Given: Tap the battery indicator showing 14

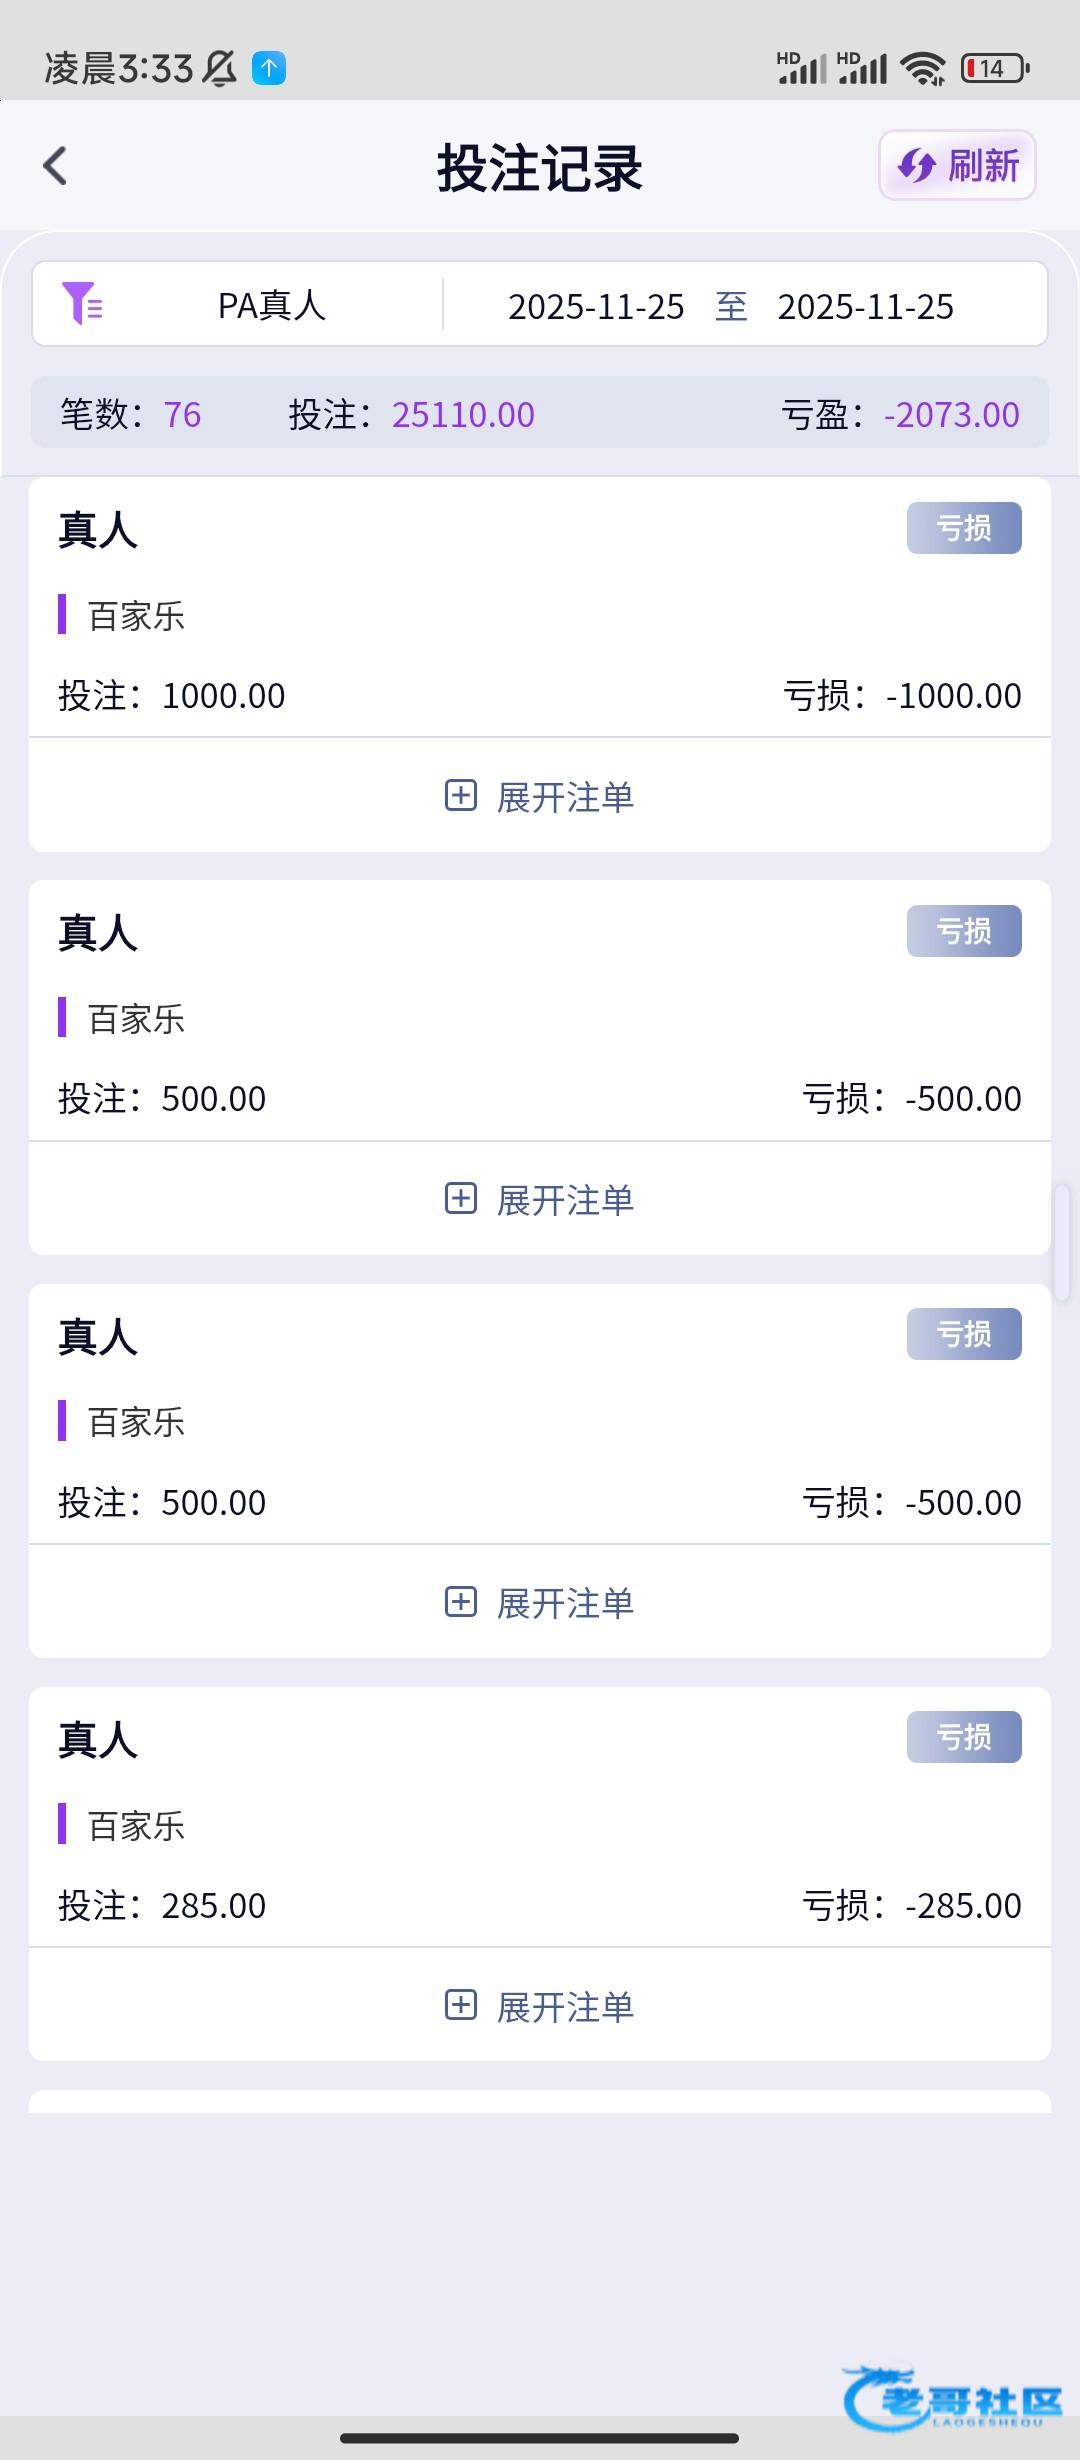Looking at the screenshot, I should tap(994, 68).
